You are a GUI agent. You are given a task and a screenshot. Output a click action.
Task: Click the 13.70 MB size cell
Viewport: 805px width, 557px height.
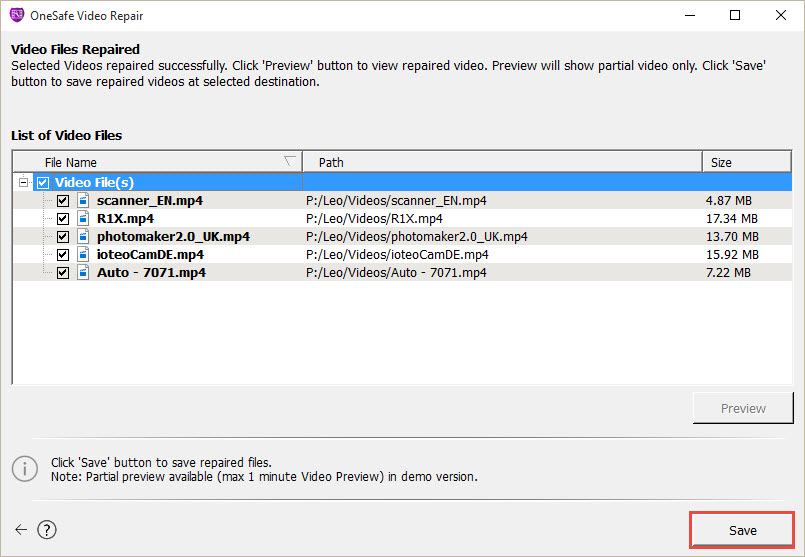(x=732, y=236)
